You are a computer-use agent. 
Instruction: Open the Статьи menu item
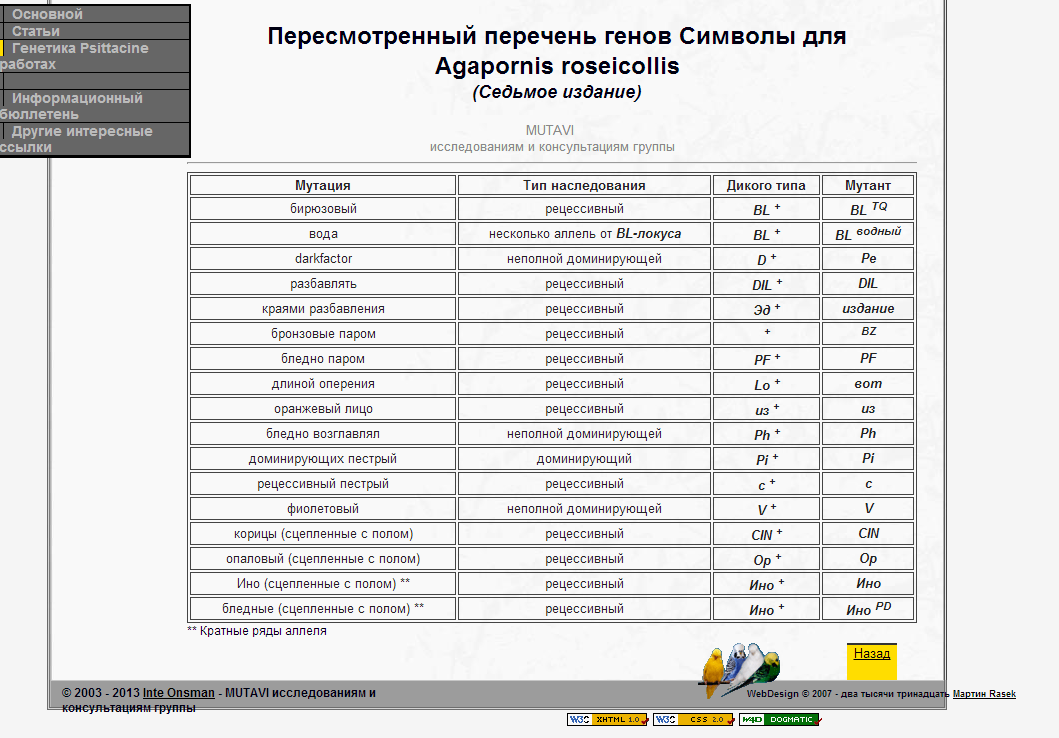pyautogui.click(x=95, y=31)
